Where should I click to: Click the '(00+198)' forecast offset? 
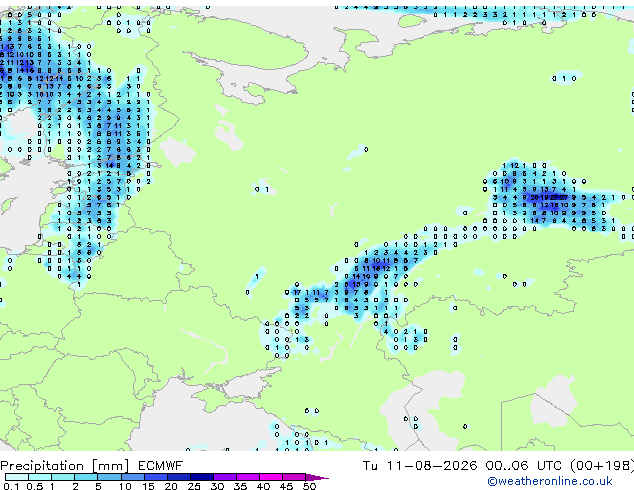pos(602,466)
